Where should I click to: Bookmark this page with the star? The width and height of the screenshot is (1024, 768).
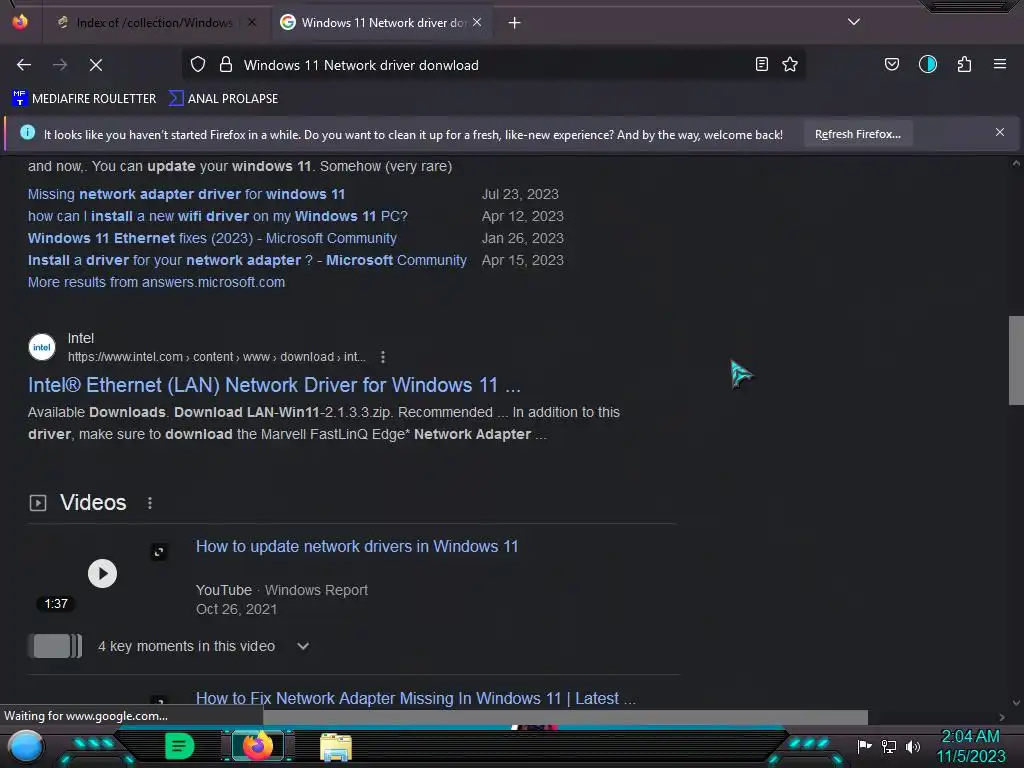[x=790, y=65]
